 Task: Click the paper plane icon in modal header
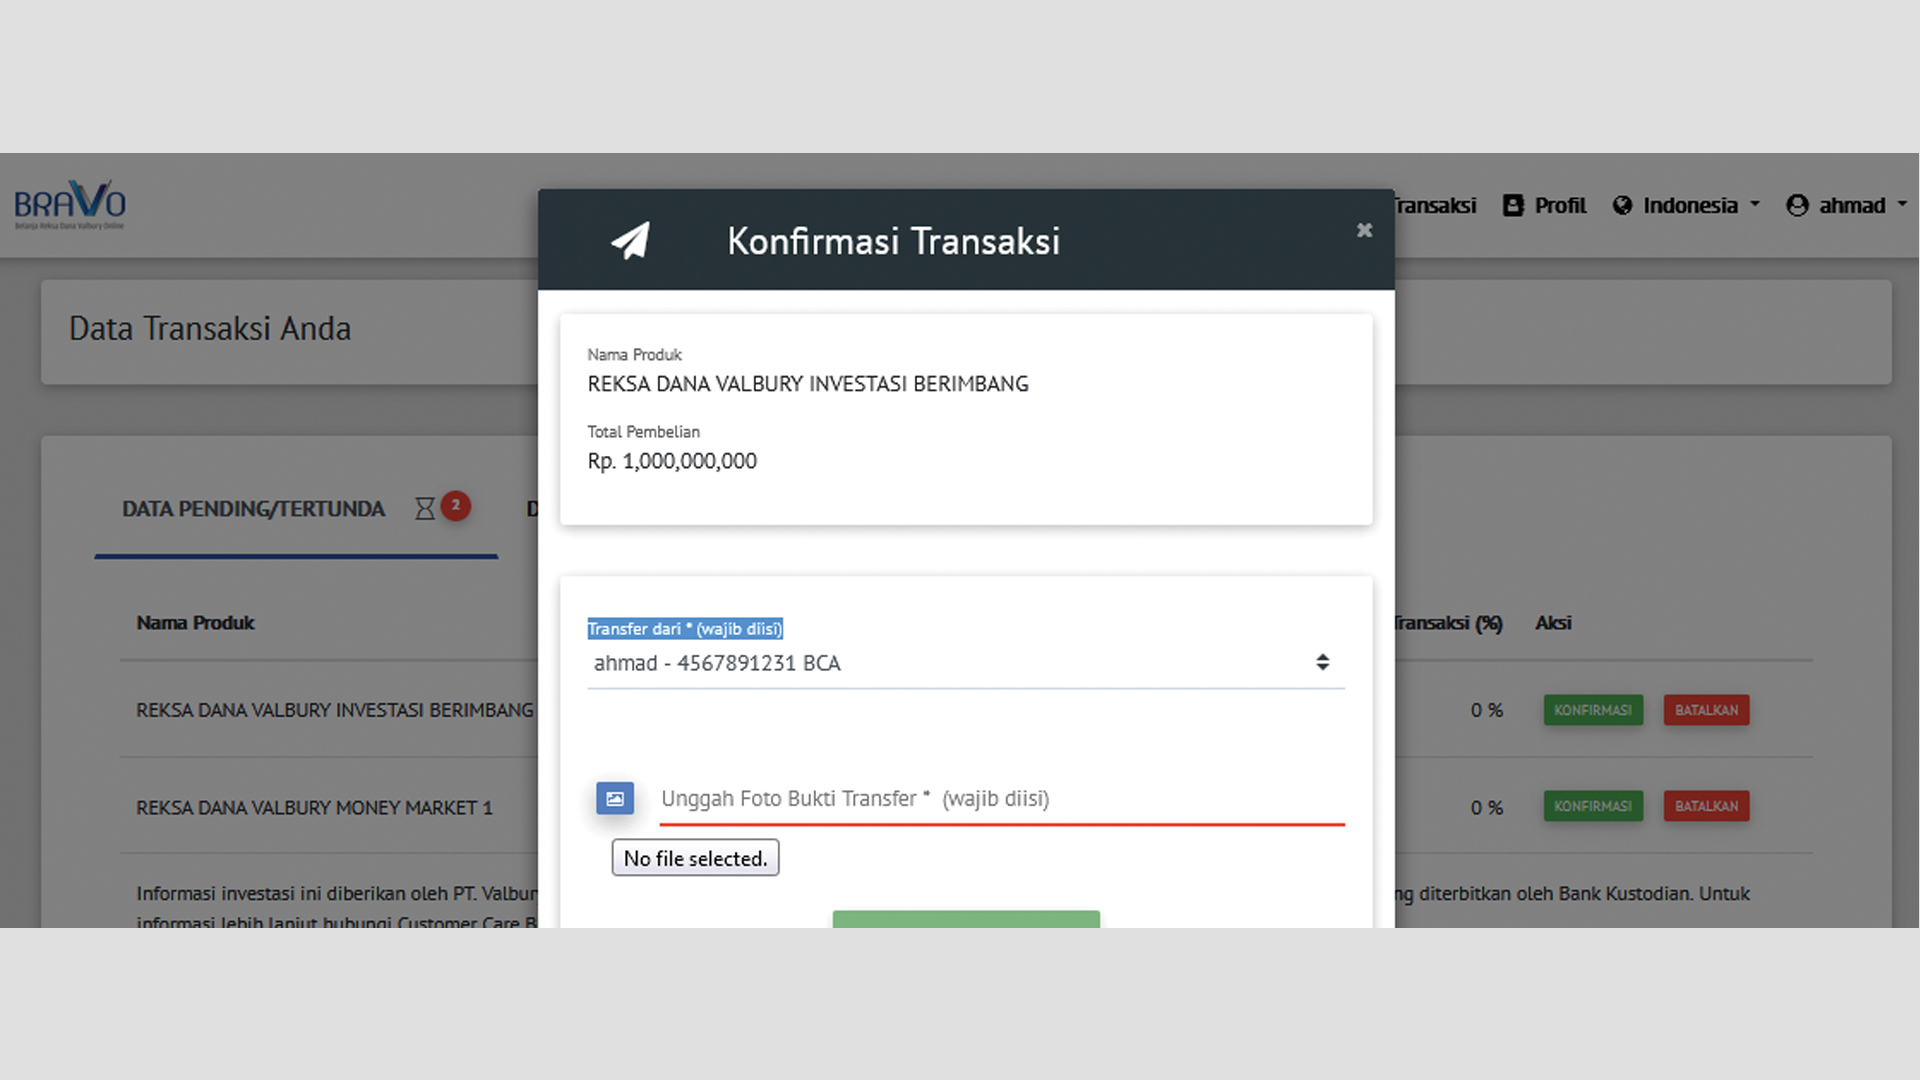point(630,240)
